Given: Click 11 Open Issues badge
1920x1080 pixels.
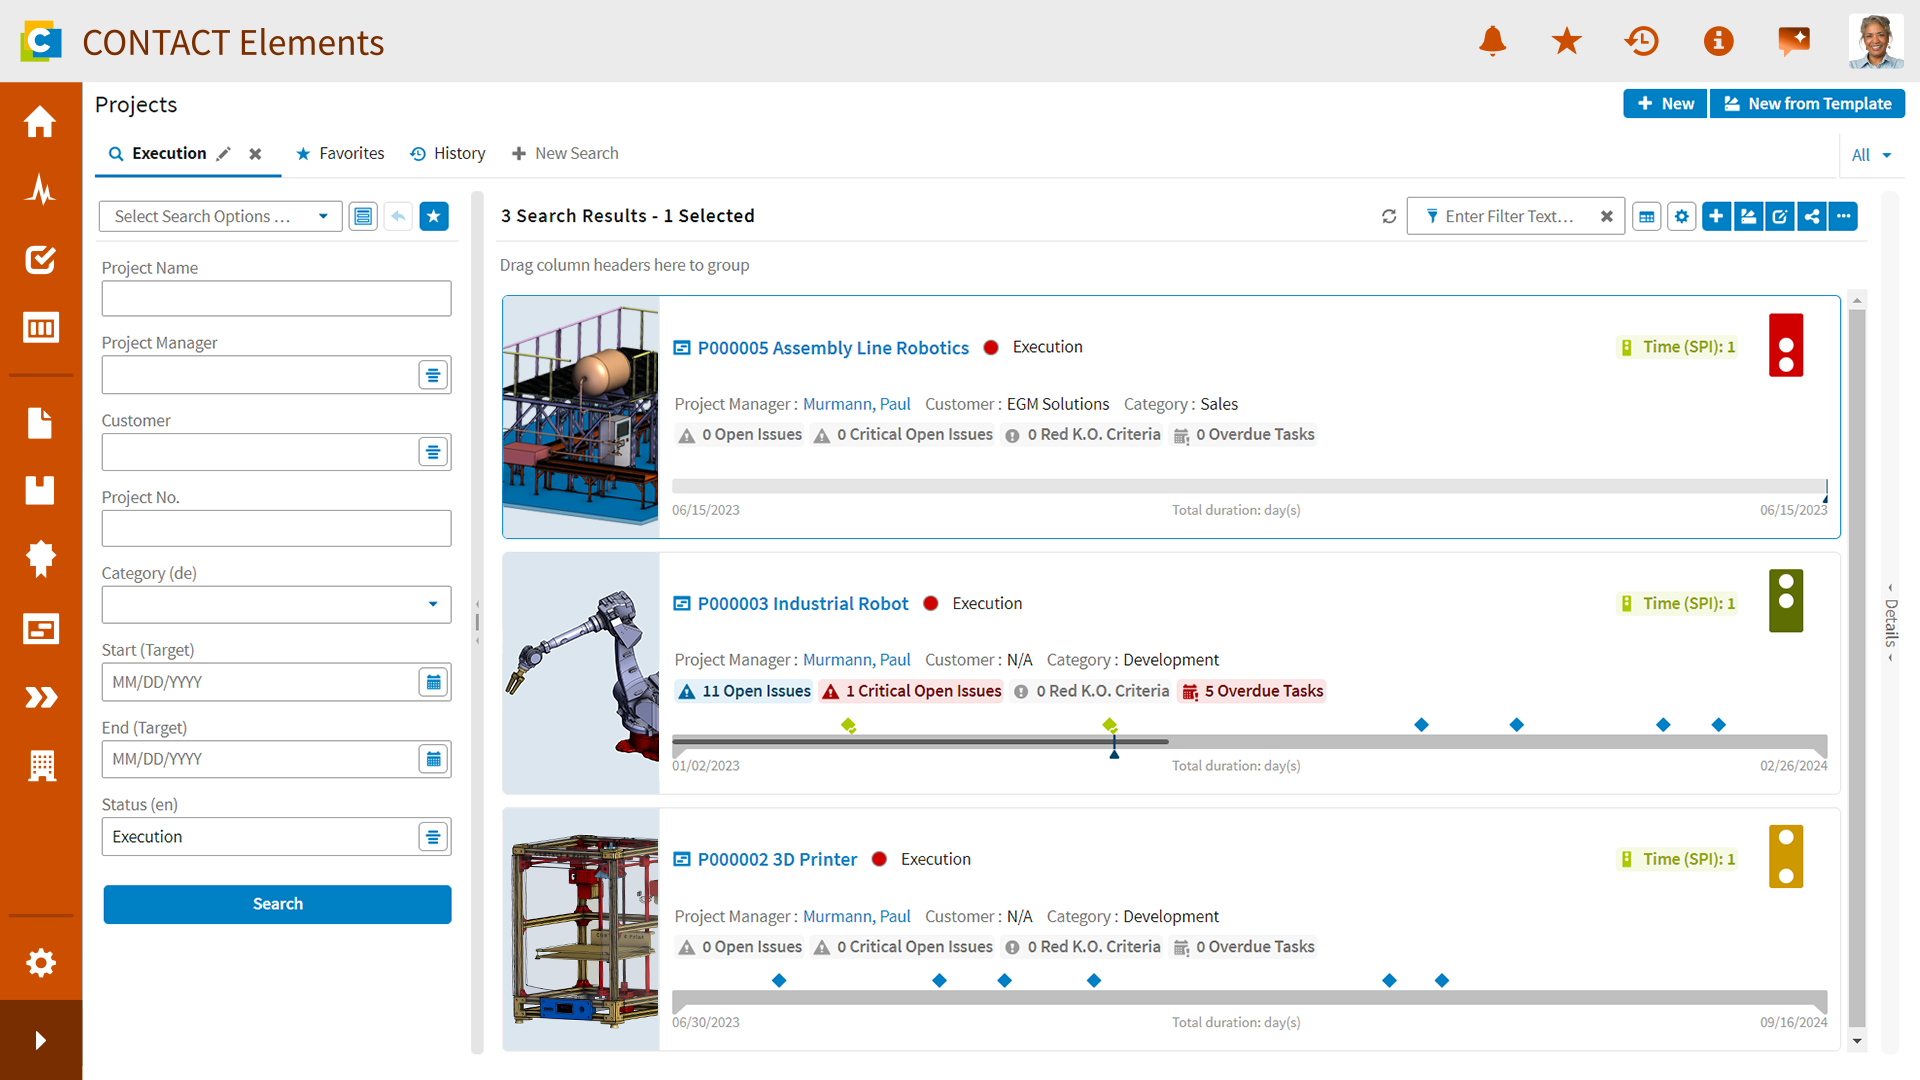Looking at the screenshot, I should pos(745,691).
